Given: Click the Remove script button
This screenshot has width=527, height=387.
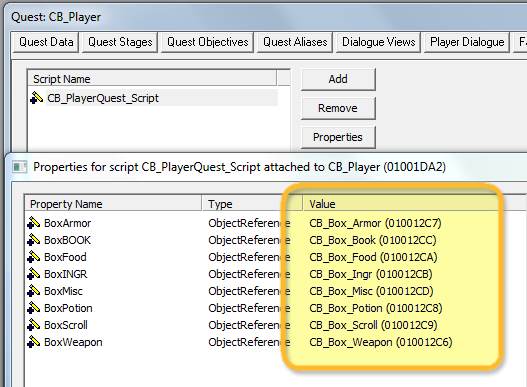Looking at the screenshot, I should pyautogui.click(x=338, y=108).
